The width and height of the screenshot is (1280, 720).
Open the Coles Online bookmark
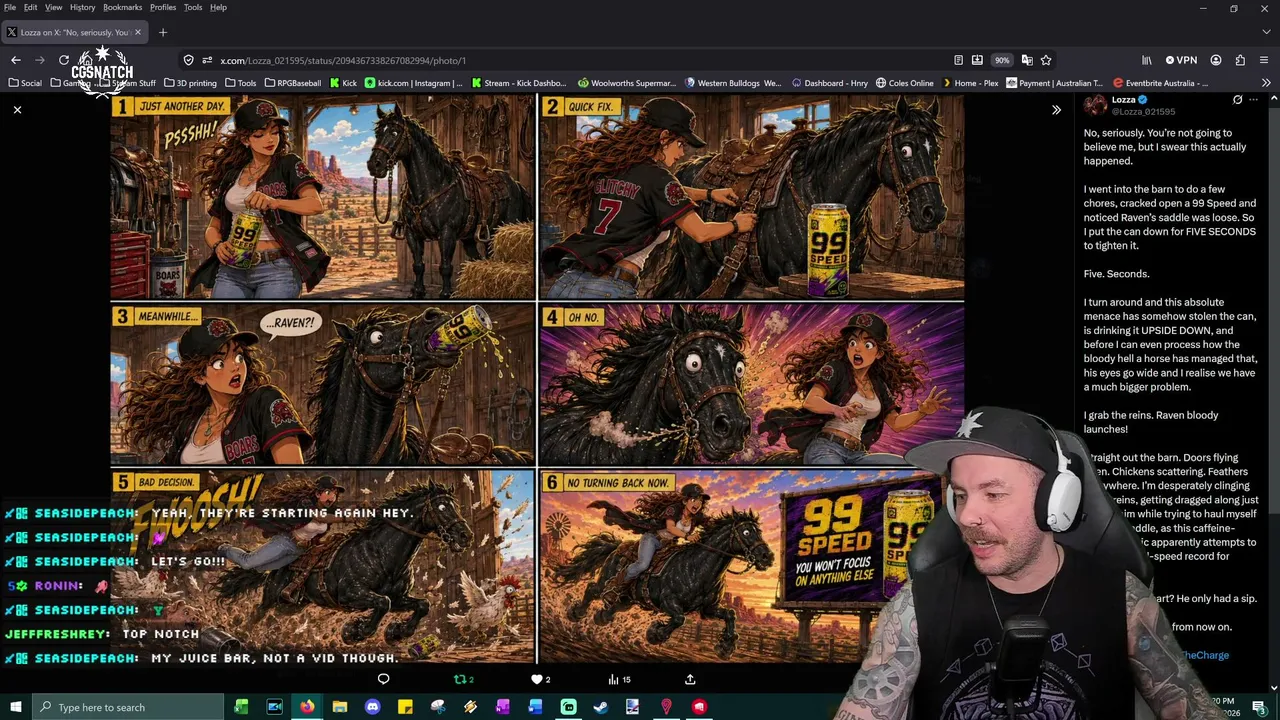(904, 83)
